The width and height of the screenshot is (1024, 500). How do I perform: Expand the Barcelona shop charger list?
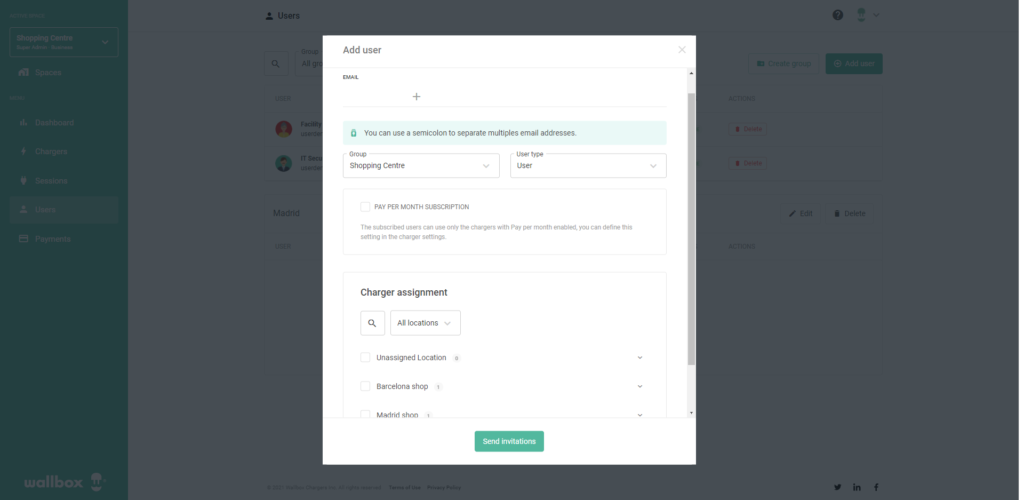(x=640, y=386)
